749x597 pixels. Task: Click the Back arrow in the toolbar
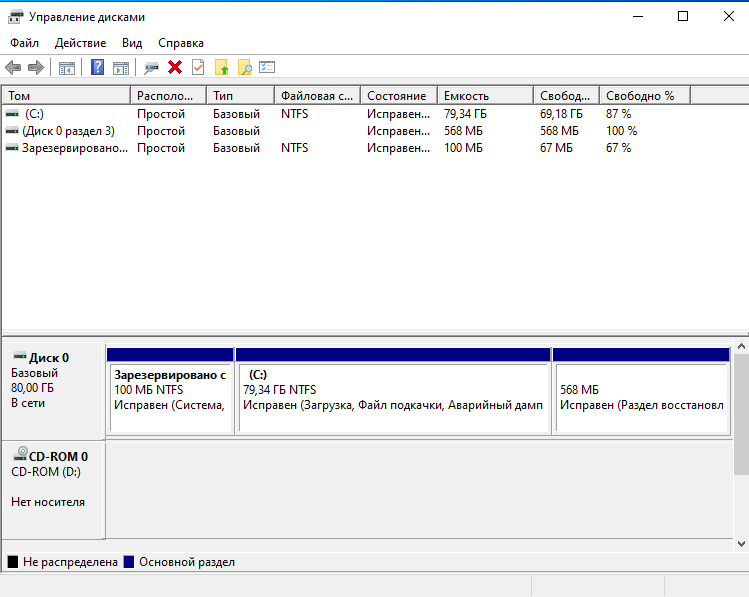tap(13, 67)
